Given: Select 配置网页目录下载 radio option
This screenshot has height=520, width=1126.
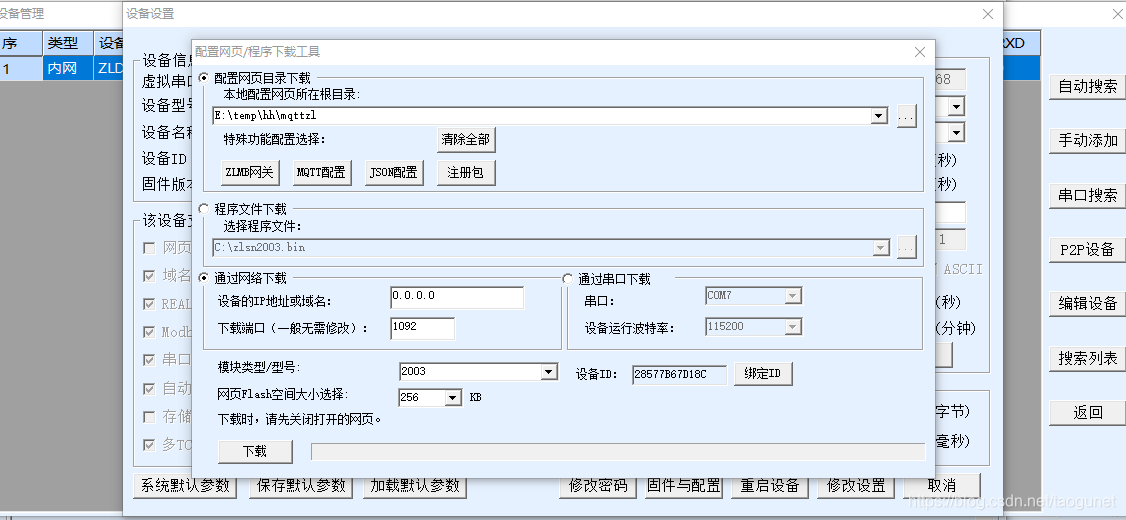Looking at the screenshot, I should pos(204,78).
